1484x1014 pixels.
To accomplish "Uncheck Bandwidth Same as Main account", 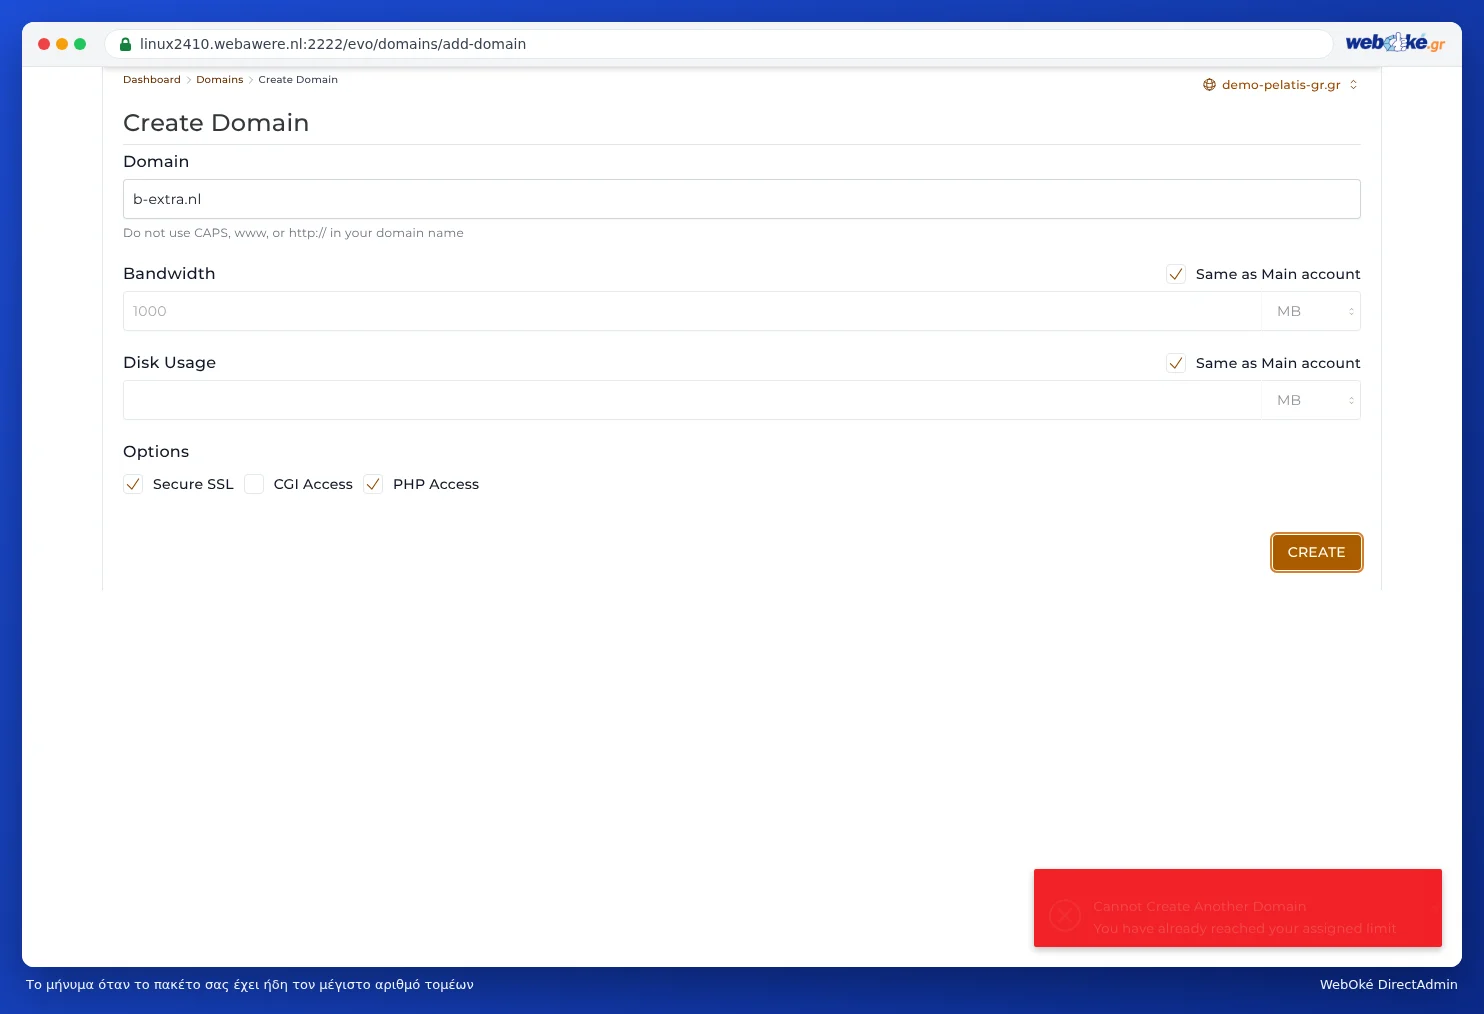I will [x=1176, y=274].
